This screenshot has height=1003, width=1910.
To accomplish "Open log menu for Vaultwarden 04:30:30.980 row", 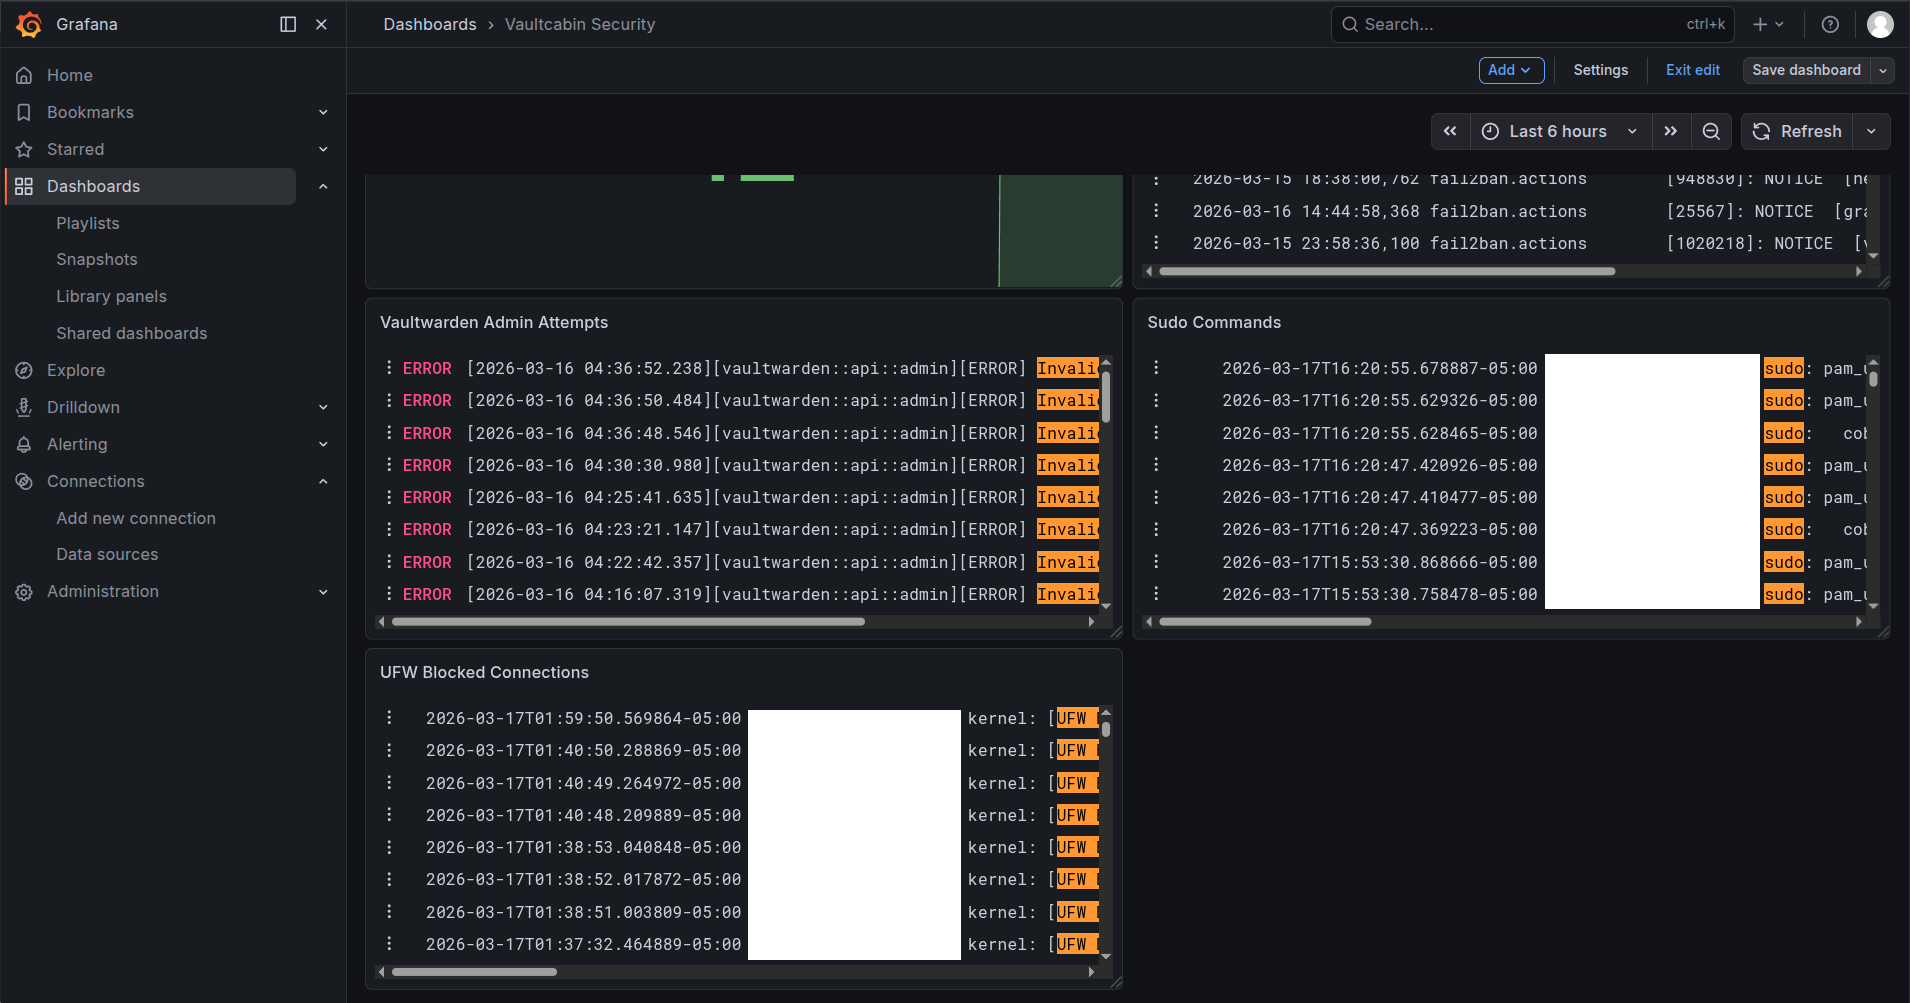I will click(x=389, y=465).
